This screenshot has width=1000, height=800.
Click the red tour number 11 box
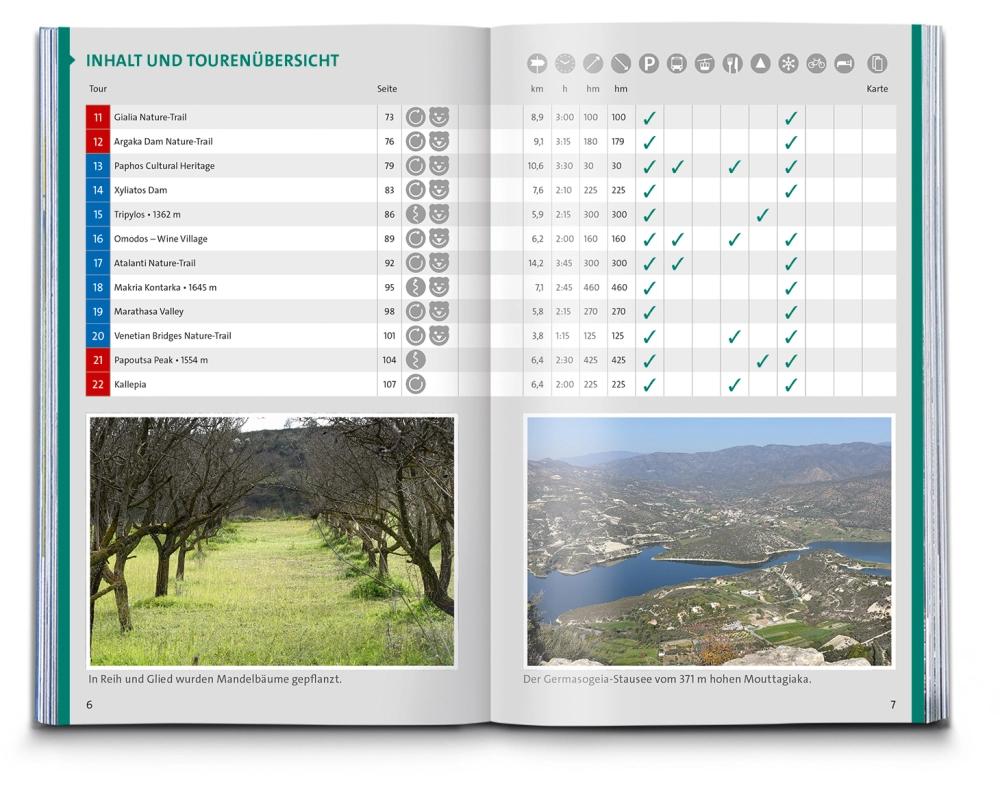(x=98, y=117)
